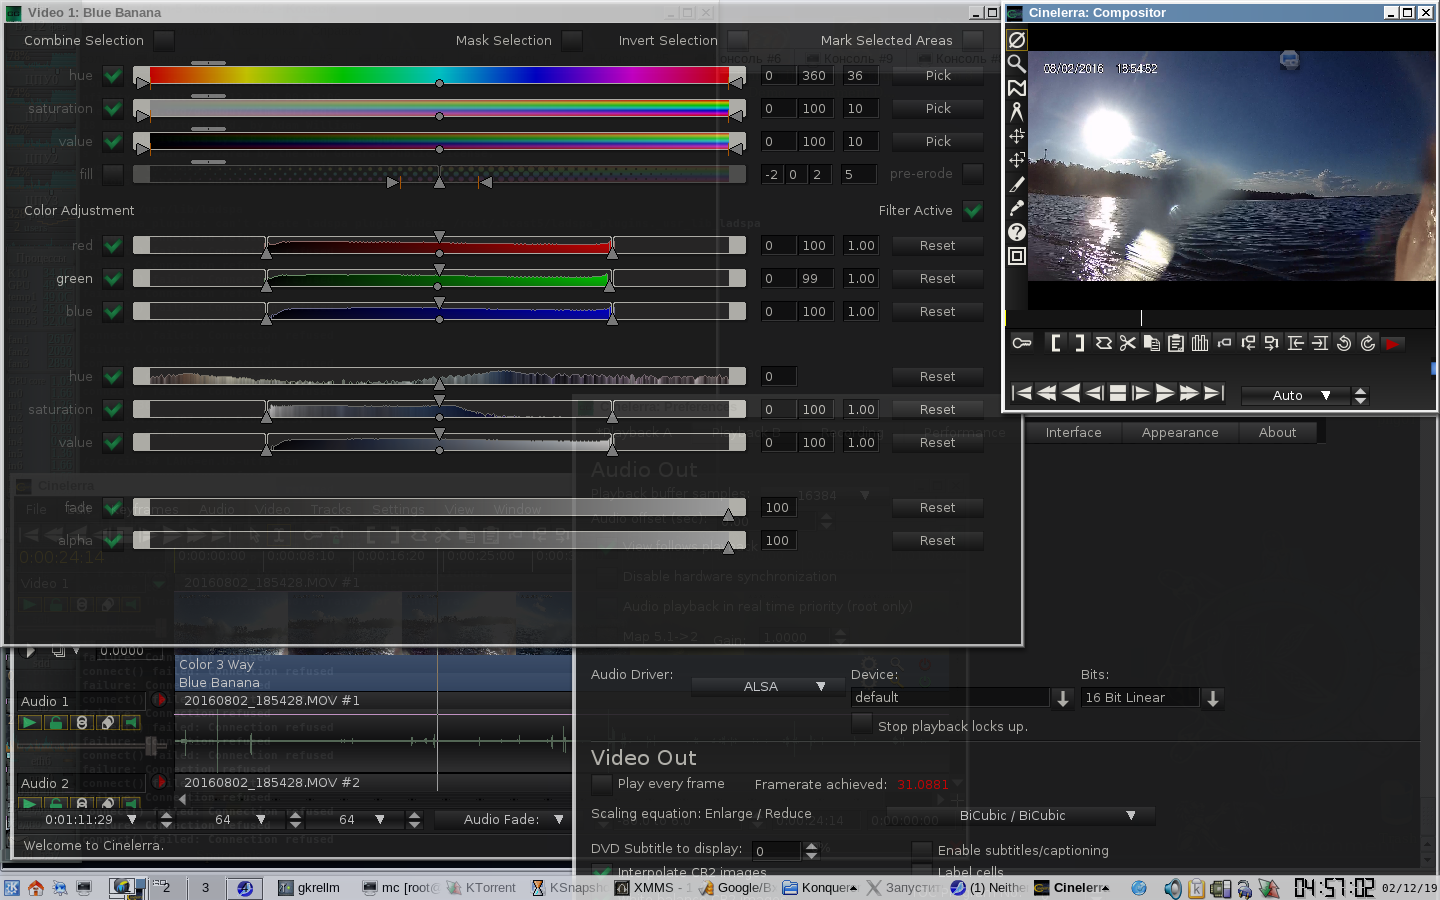Switch to the About preferences tab

pyautogui.click(x=1277, y=432)
